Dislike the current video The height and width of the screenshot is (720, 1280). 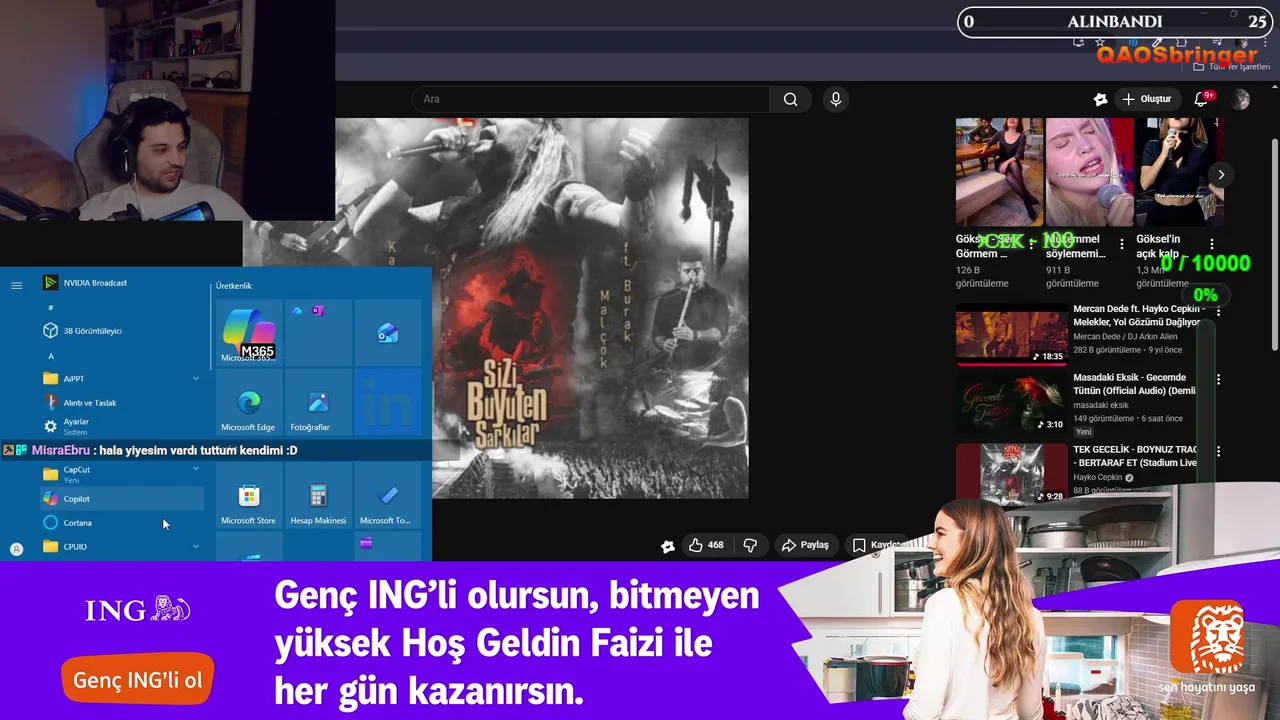click(750, 545)
